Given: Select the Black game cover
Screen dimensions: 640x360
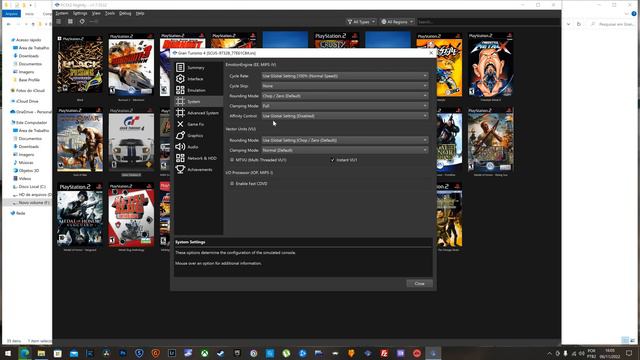Looking at the screenshot, I should coord(80,65).
